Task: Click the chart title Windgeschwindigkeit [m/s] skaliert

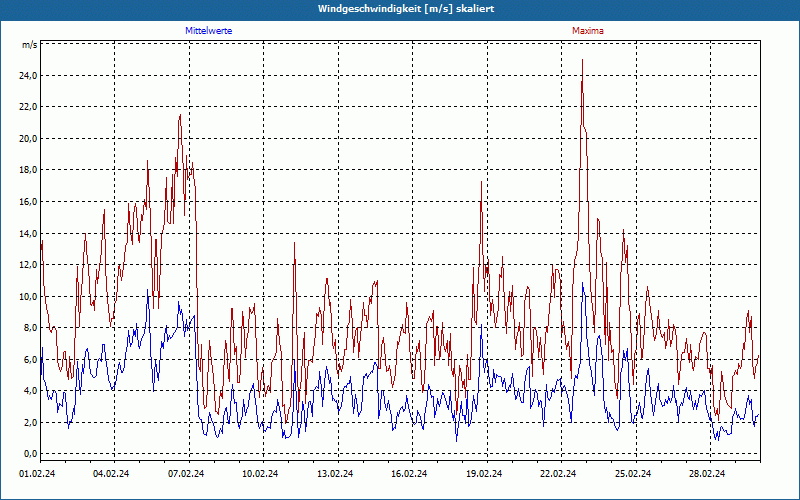Action: click(x=406, y=9)
